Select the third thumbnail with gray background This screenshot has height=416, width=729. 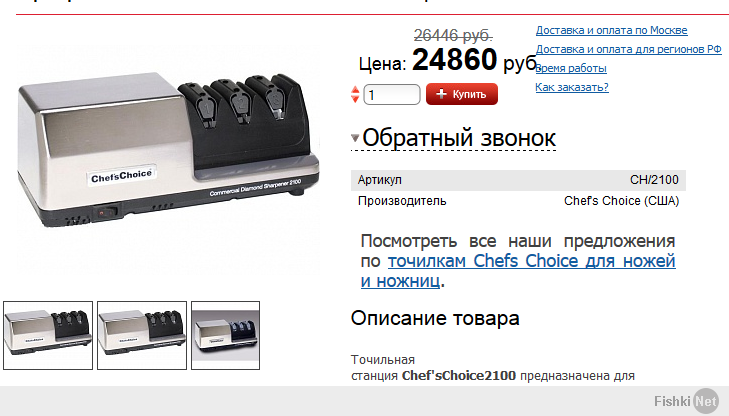coord(225,335)
